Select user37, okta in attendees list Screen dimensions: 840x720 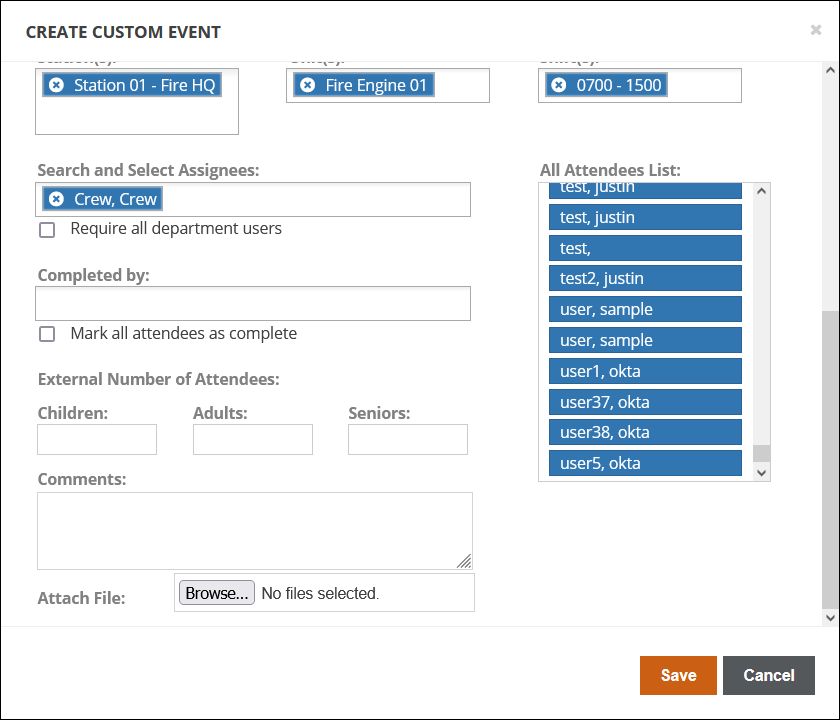point(645,402)
